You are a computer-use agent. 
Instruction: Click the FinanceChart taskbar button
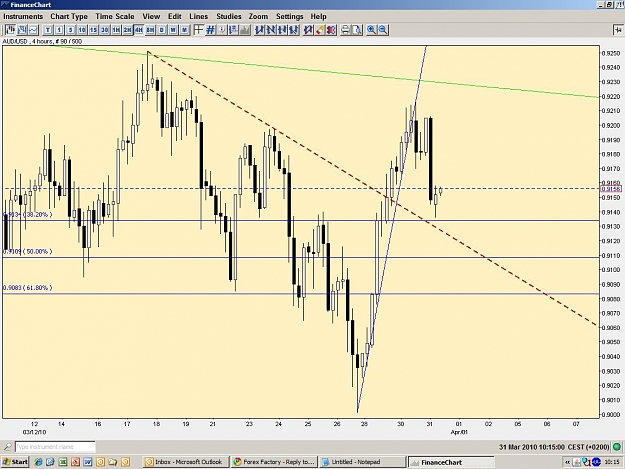point(451,462)
